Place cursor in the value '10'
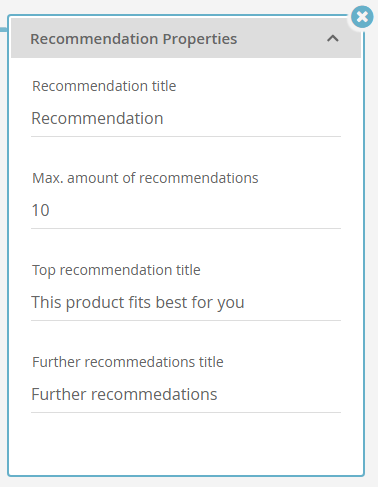This screenshot has width=378, height=487. point(40,210)
